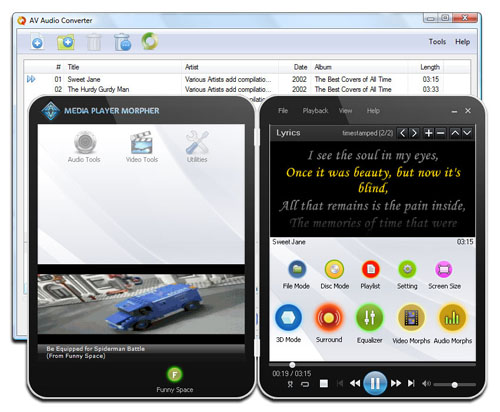Click 'The Best Covers of All Time' for track 02
Image resolution: width=500 pixels, height=412 pixels.
pyautogui.click(x=353, y=89)
